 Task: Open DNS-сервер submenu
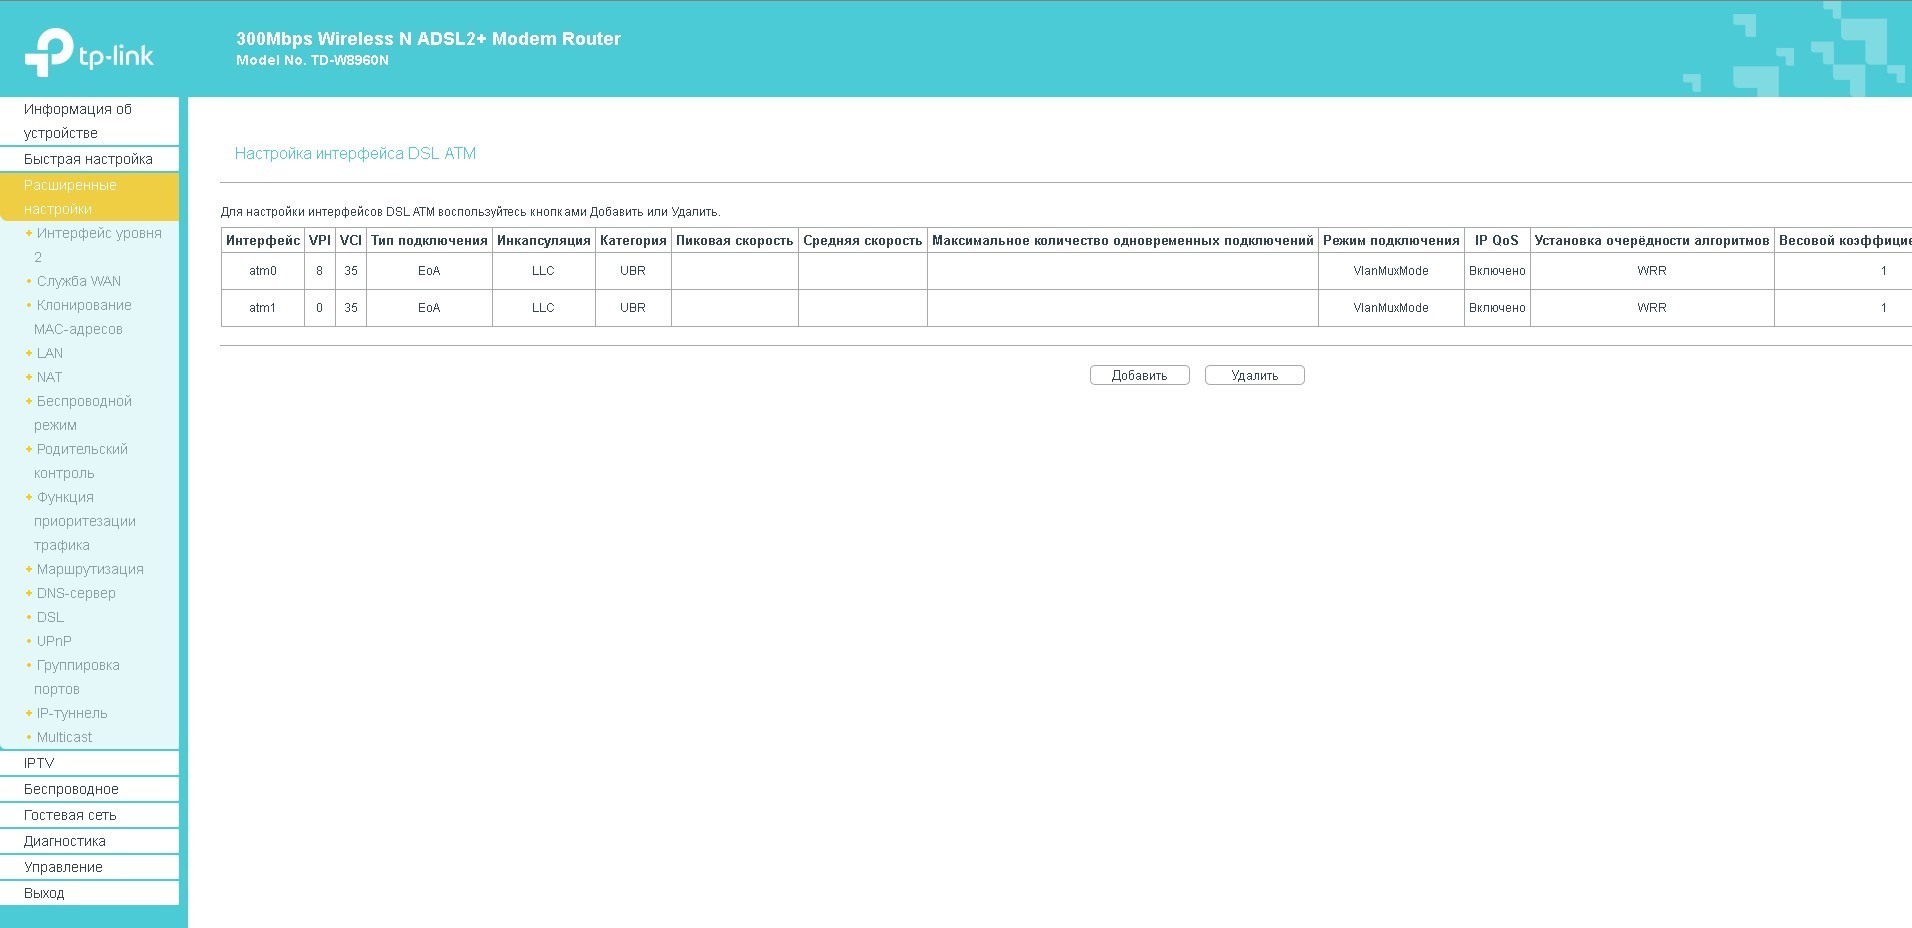click(76, 593)
